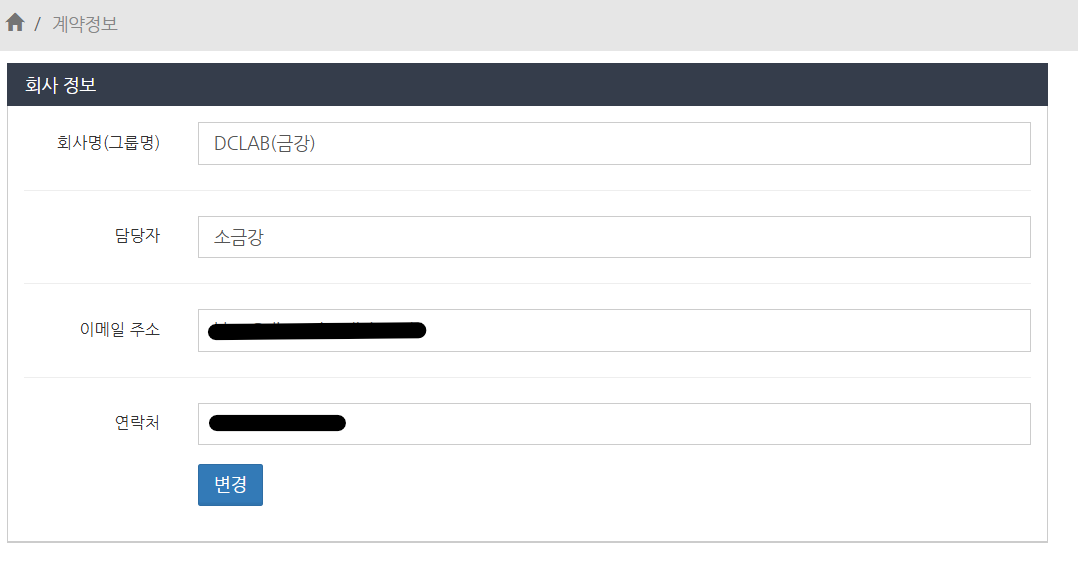Click the 회사 정보 panel header
Viewport: 1078px width, 566px height.
[x=61, y=85]
